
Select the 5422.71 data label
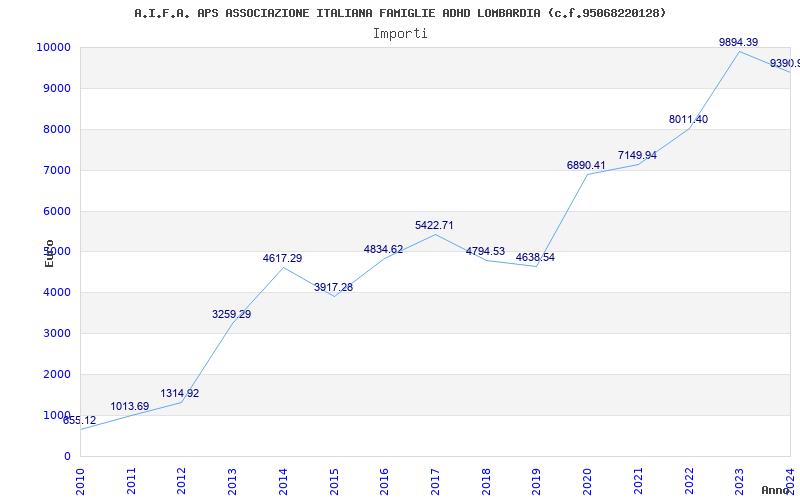click(x=434, y=225)
